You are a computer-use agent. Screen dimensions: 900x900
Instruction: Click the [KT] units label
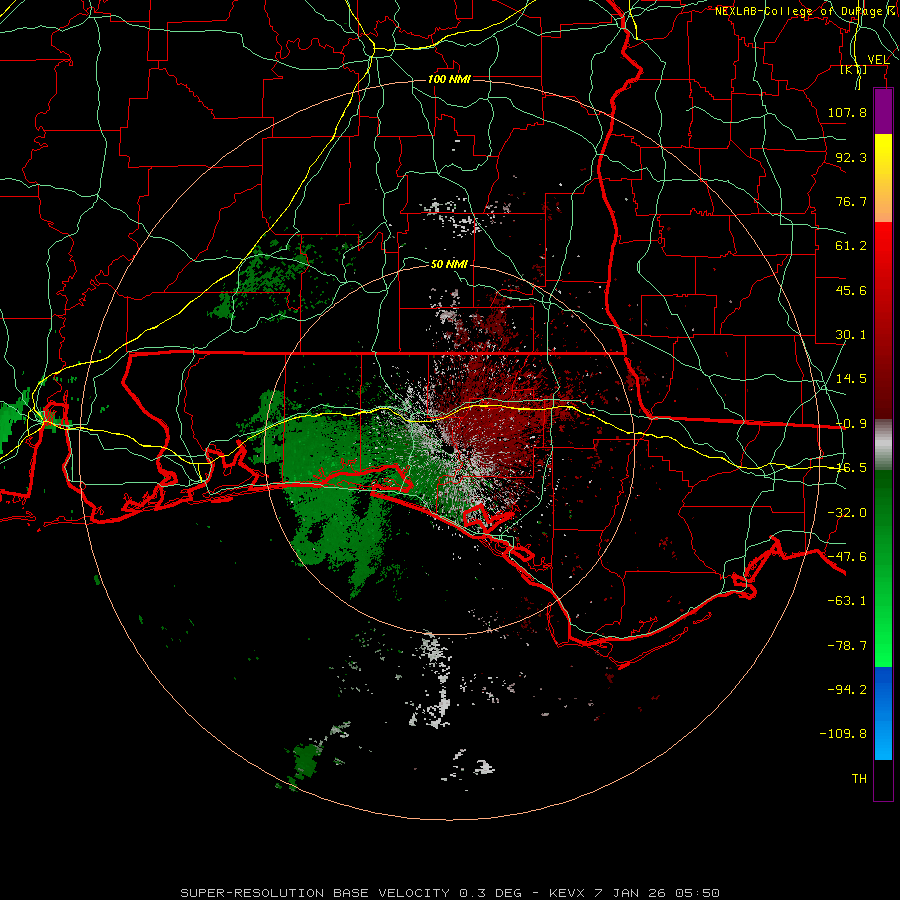854,69
